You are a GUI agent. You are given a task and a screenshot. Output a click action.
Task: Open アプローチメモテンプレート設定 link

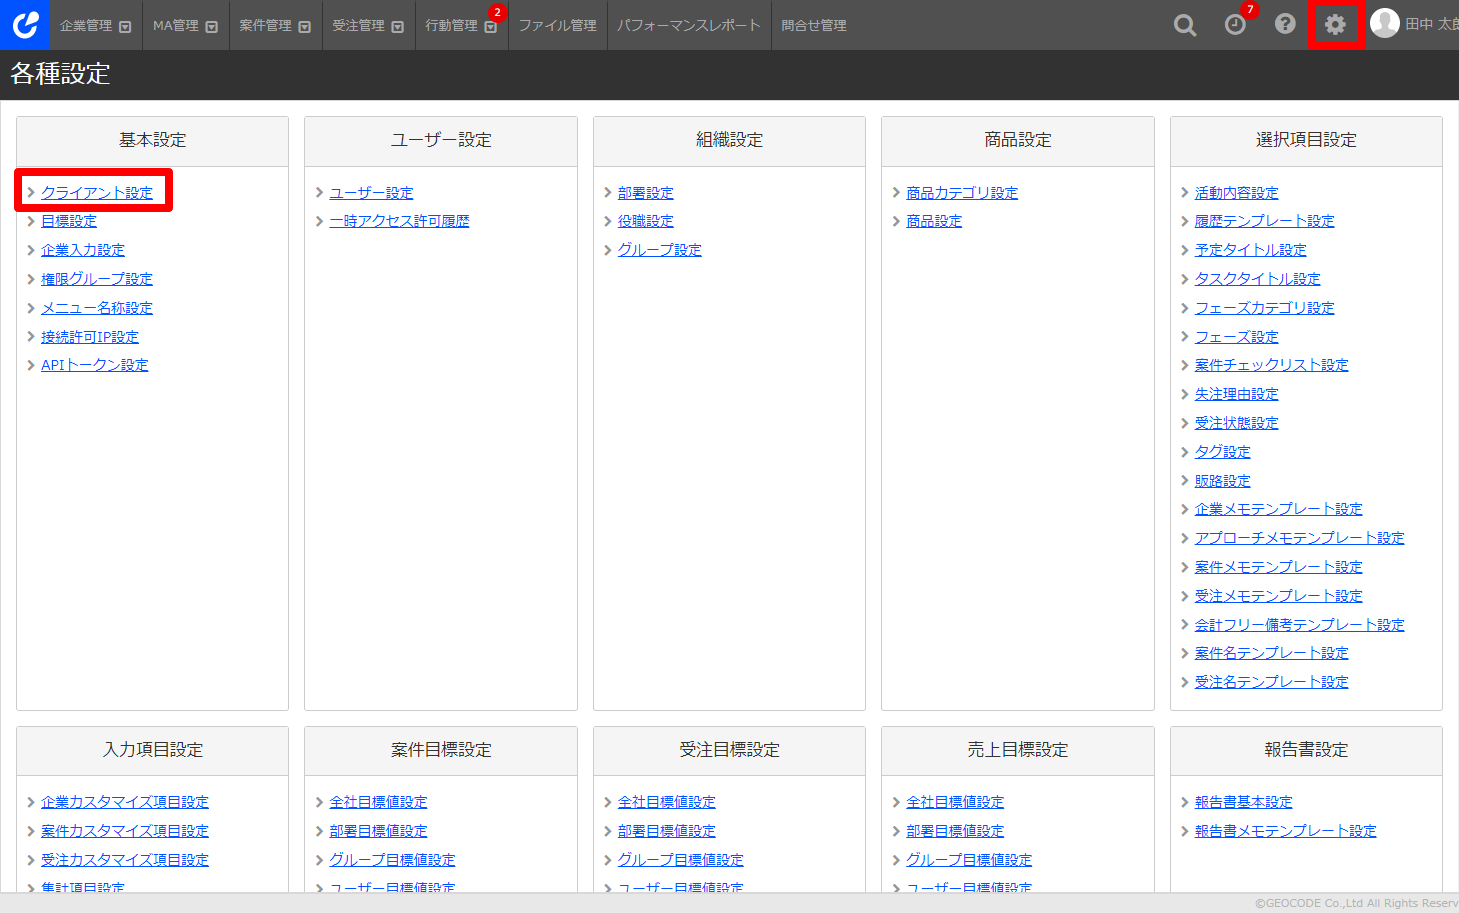coord(1300,538)
